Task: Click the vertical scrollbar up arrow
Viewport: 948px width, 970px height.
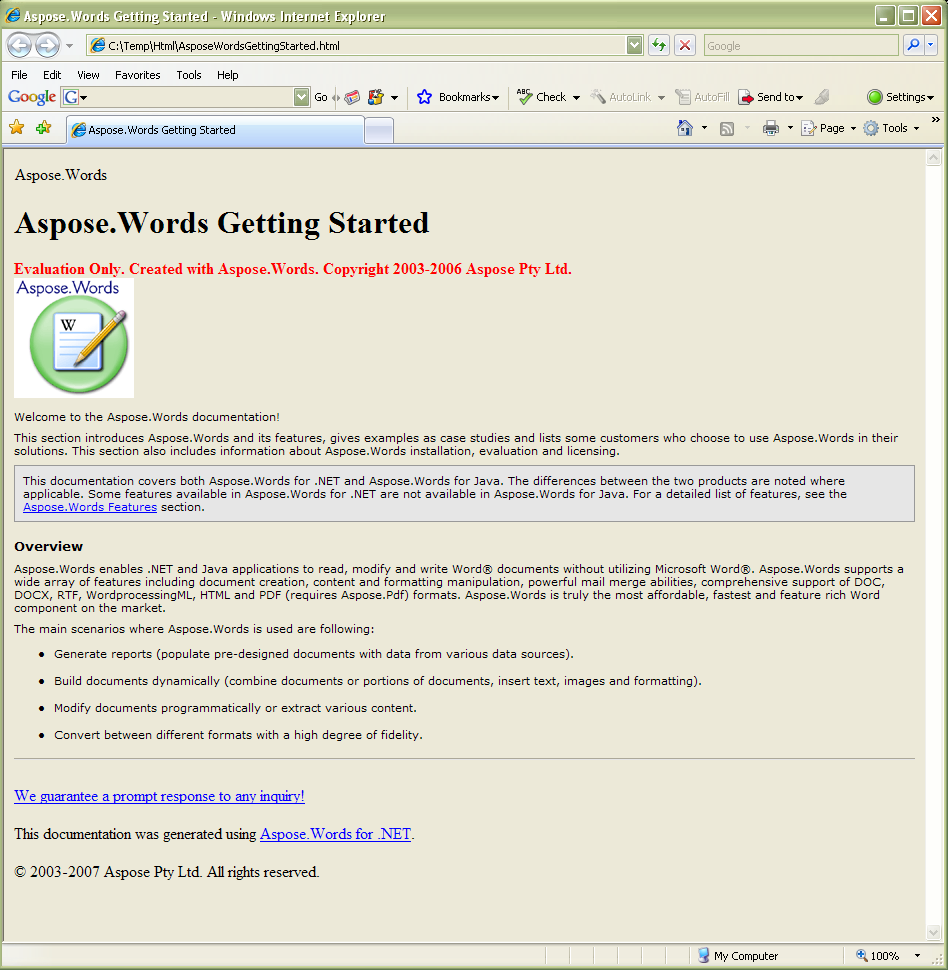Action: tap(933, 158)
